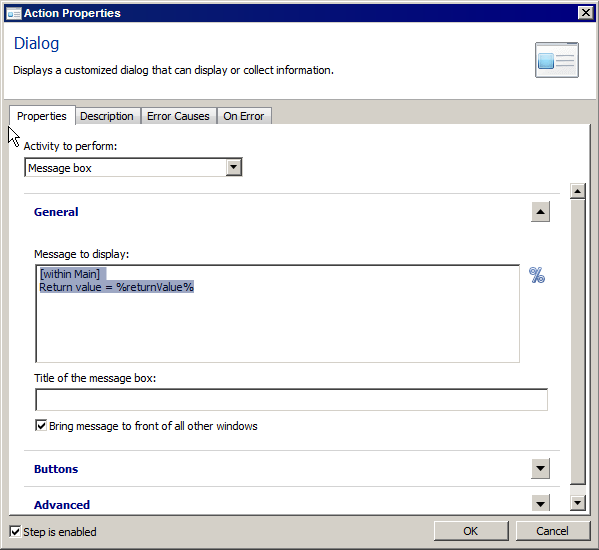Click the scrollbar up arrow

[578, 191]
